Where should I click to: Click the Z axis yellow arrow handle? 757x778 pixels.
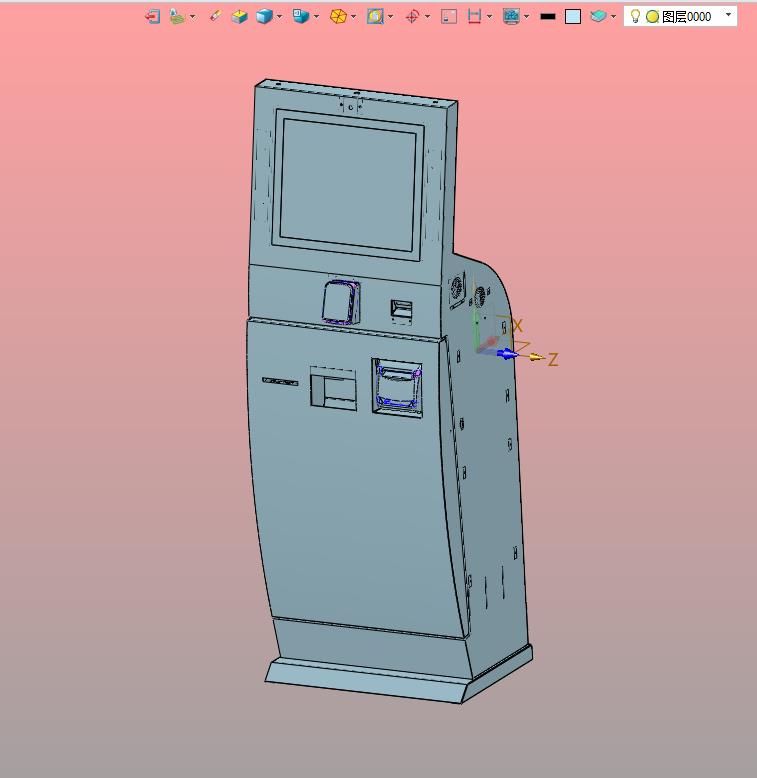click(536, 357)
